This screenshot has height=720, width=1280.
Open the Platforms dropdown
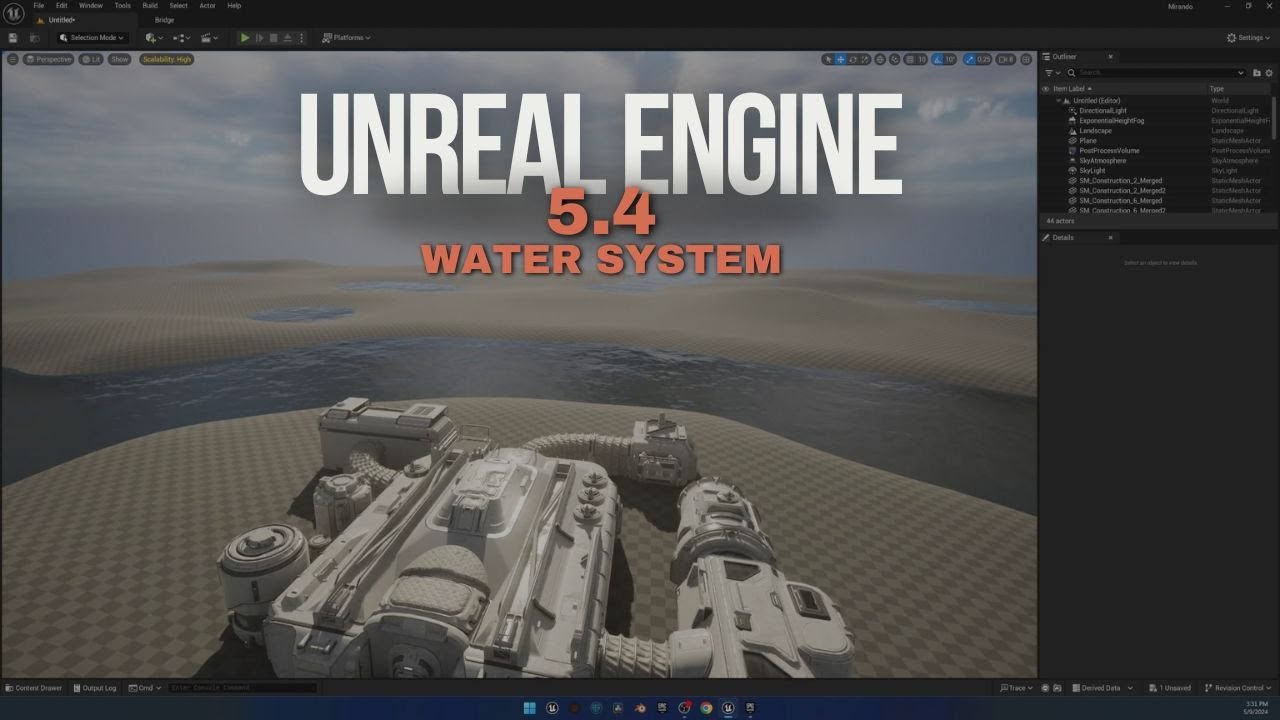346,38
